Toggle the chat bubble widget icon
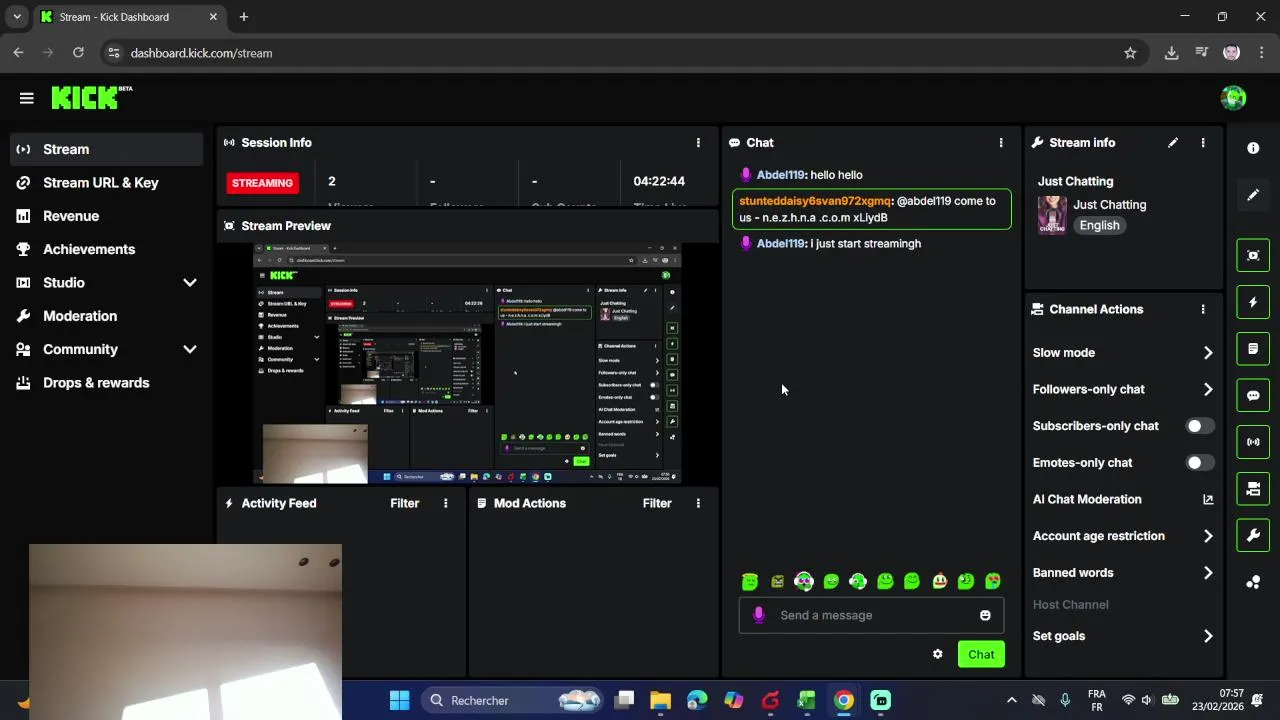This screenshot has height=720, width=1280. tap(1253, 395)
